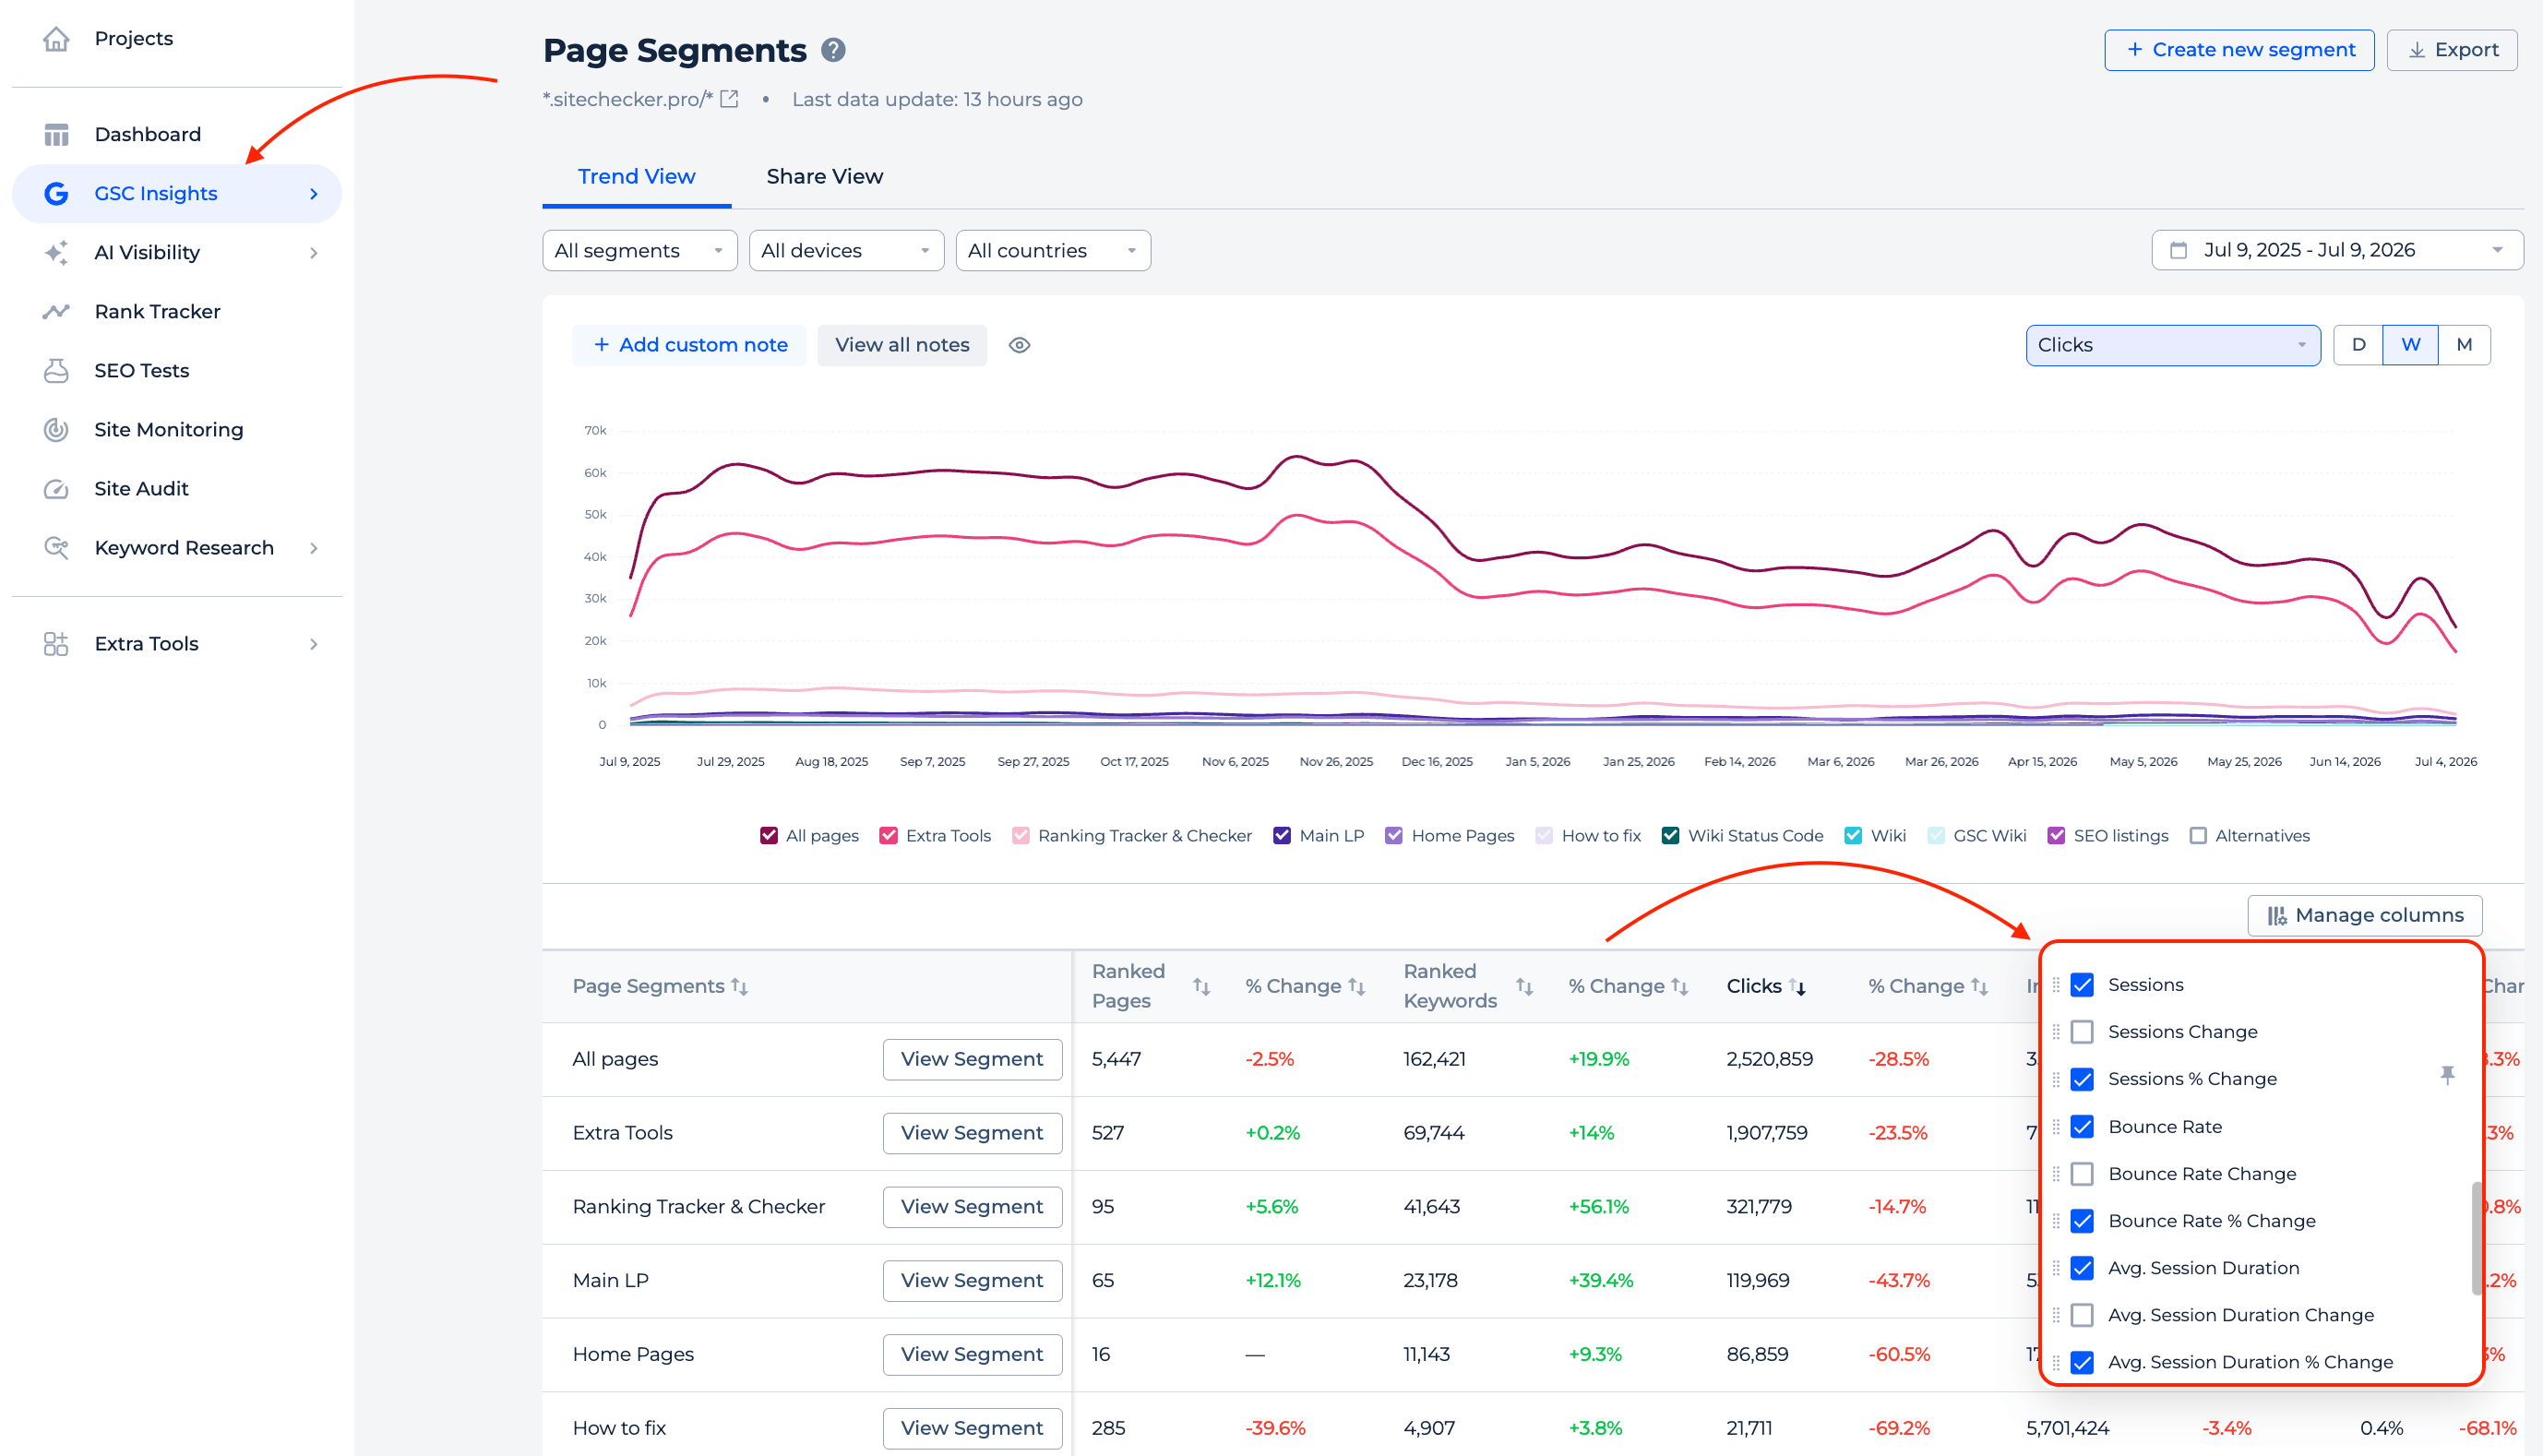Screen dimensions: 2543x1456
Task: Enable the Bounce Rate Change checkbox
Action: pos(2082,1173)
